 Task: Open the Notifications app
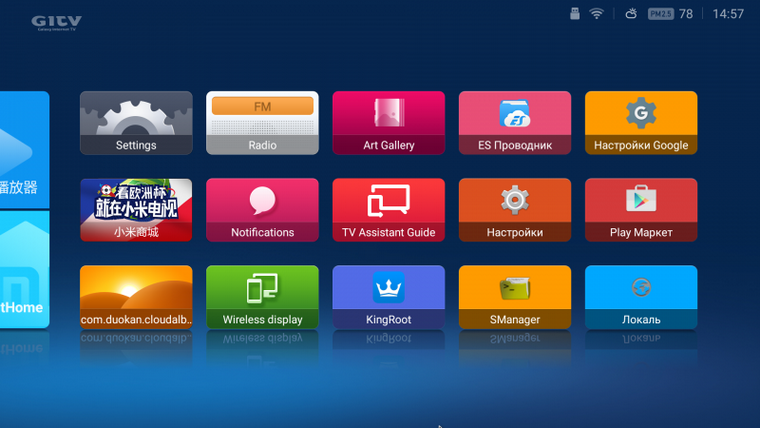pyautogui.click(x=262, y=210)
